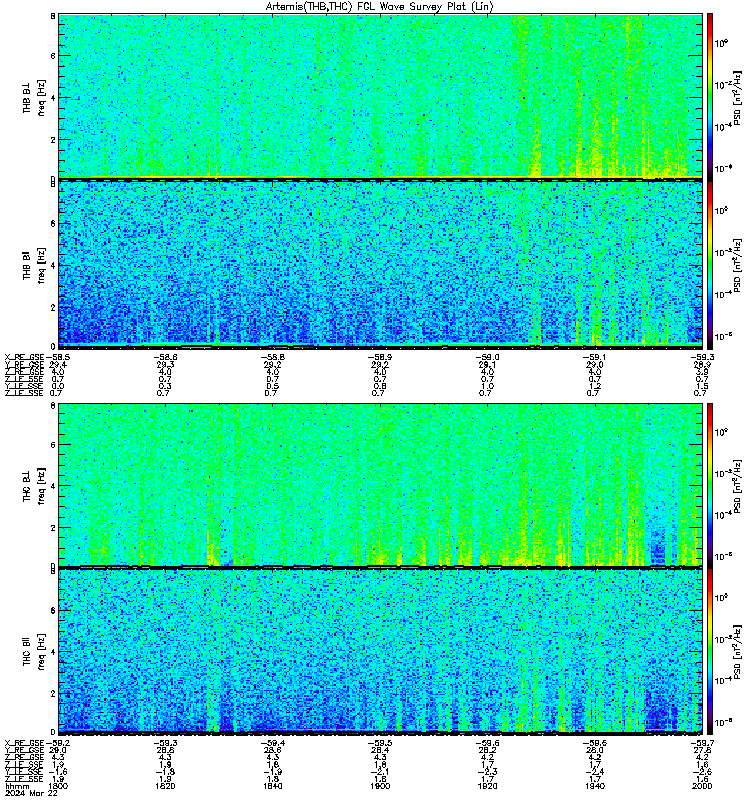Click the 1820 time tick label

pos(165,786)
